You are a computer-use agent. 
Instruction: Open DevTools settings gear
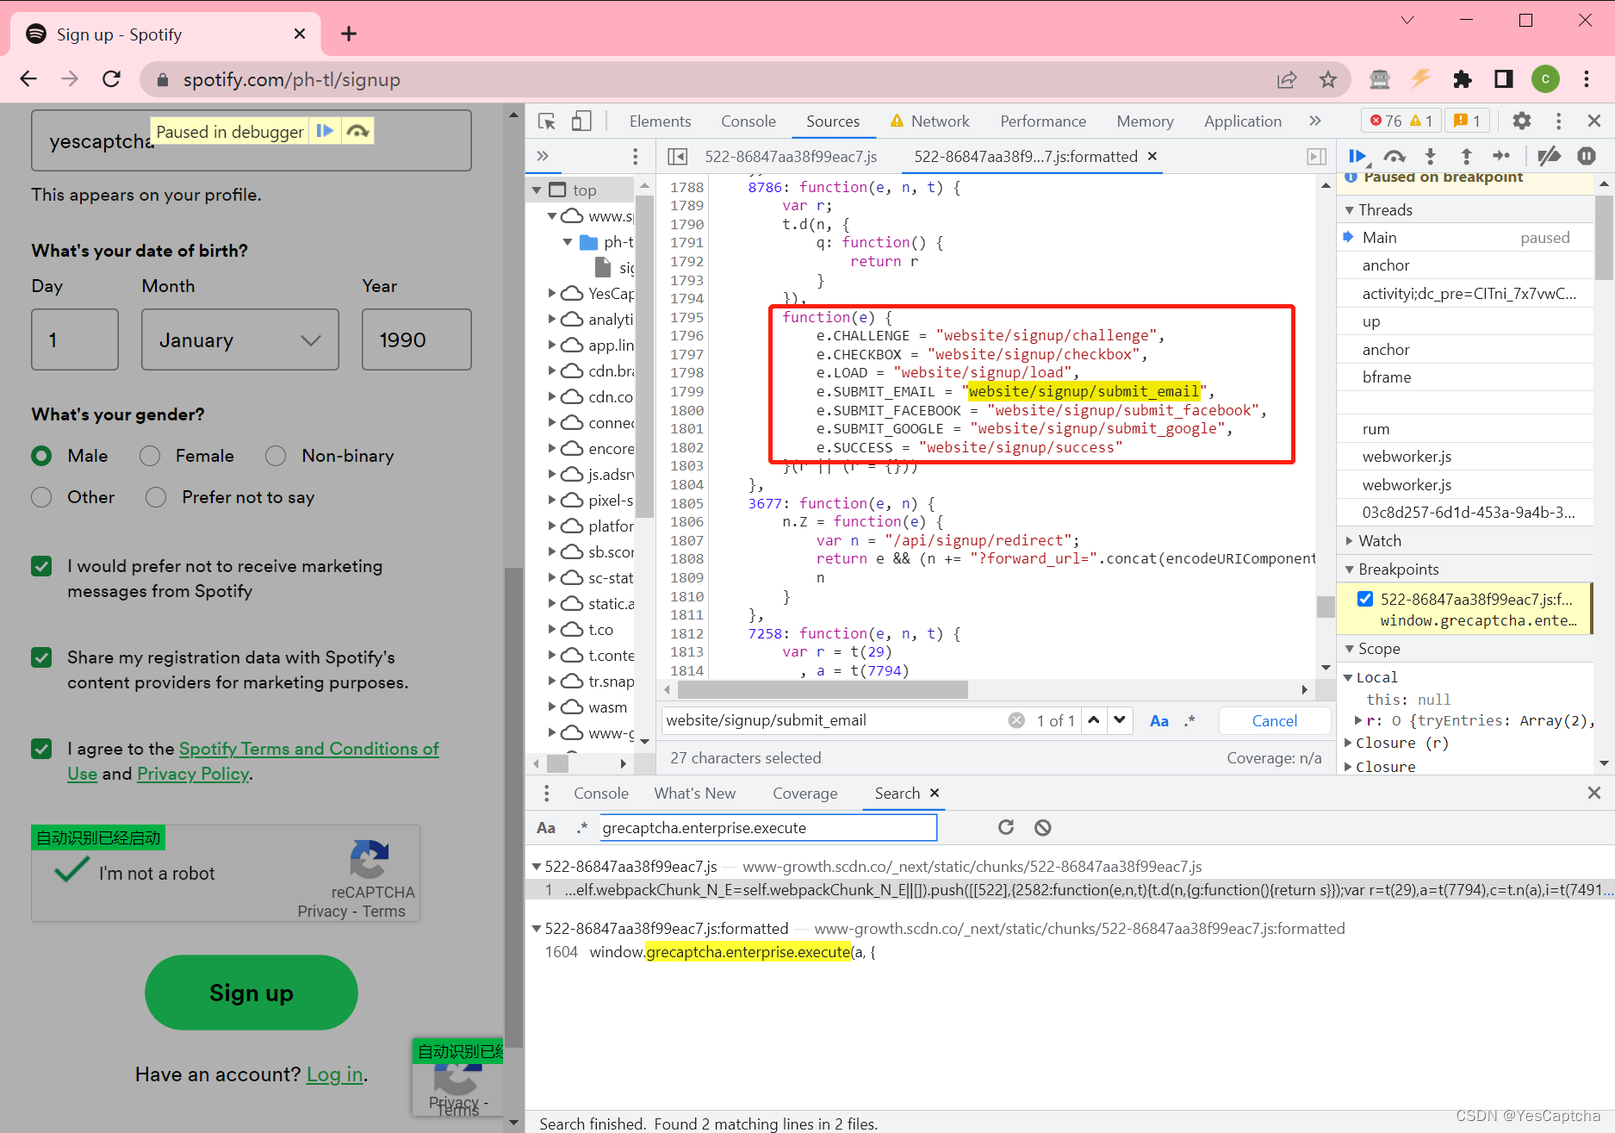click(x=1521, y=121)
